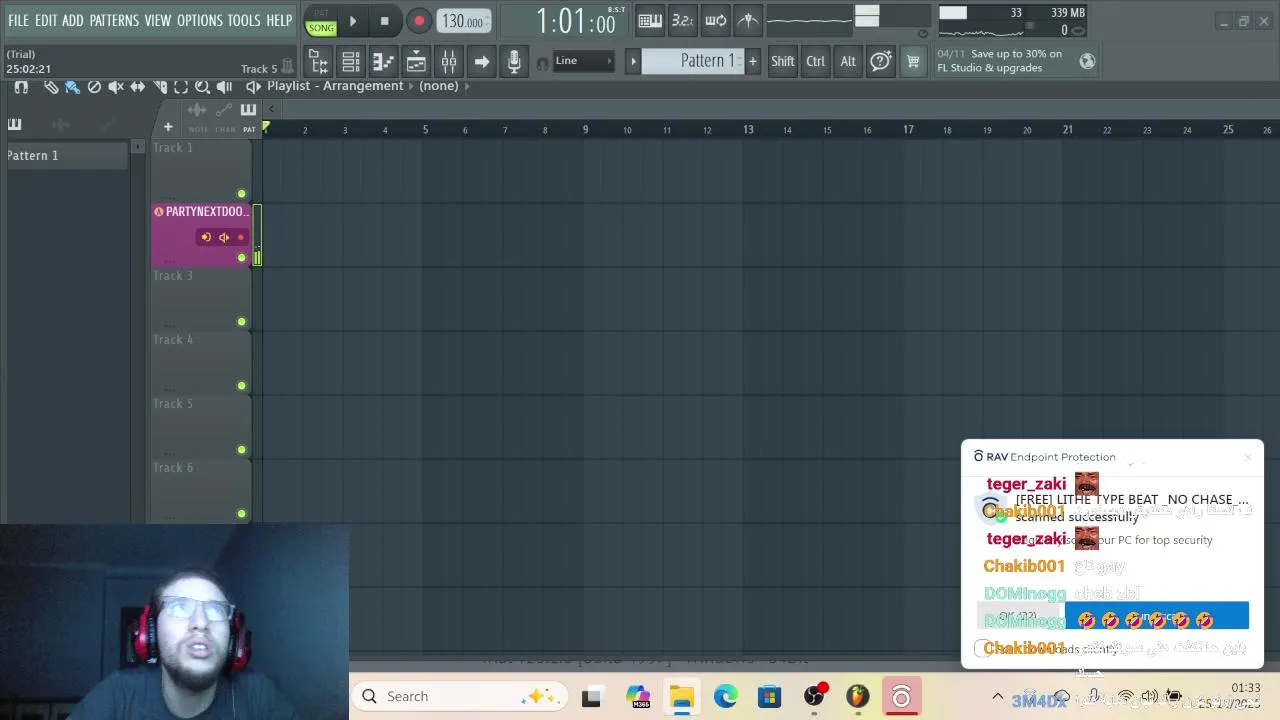Click the Shift modifier button

point(783,61)
